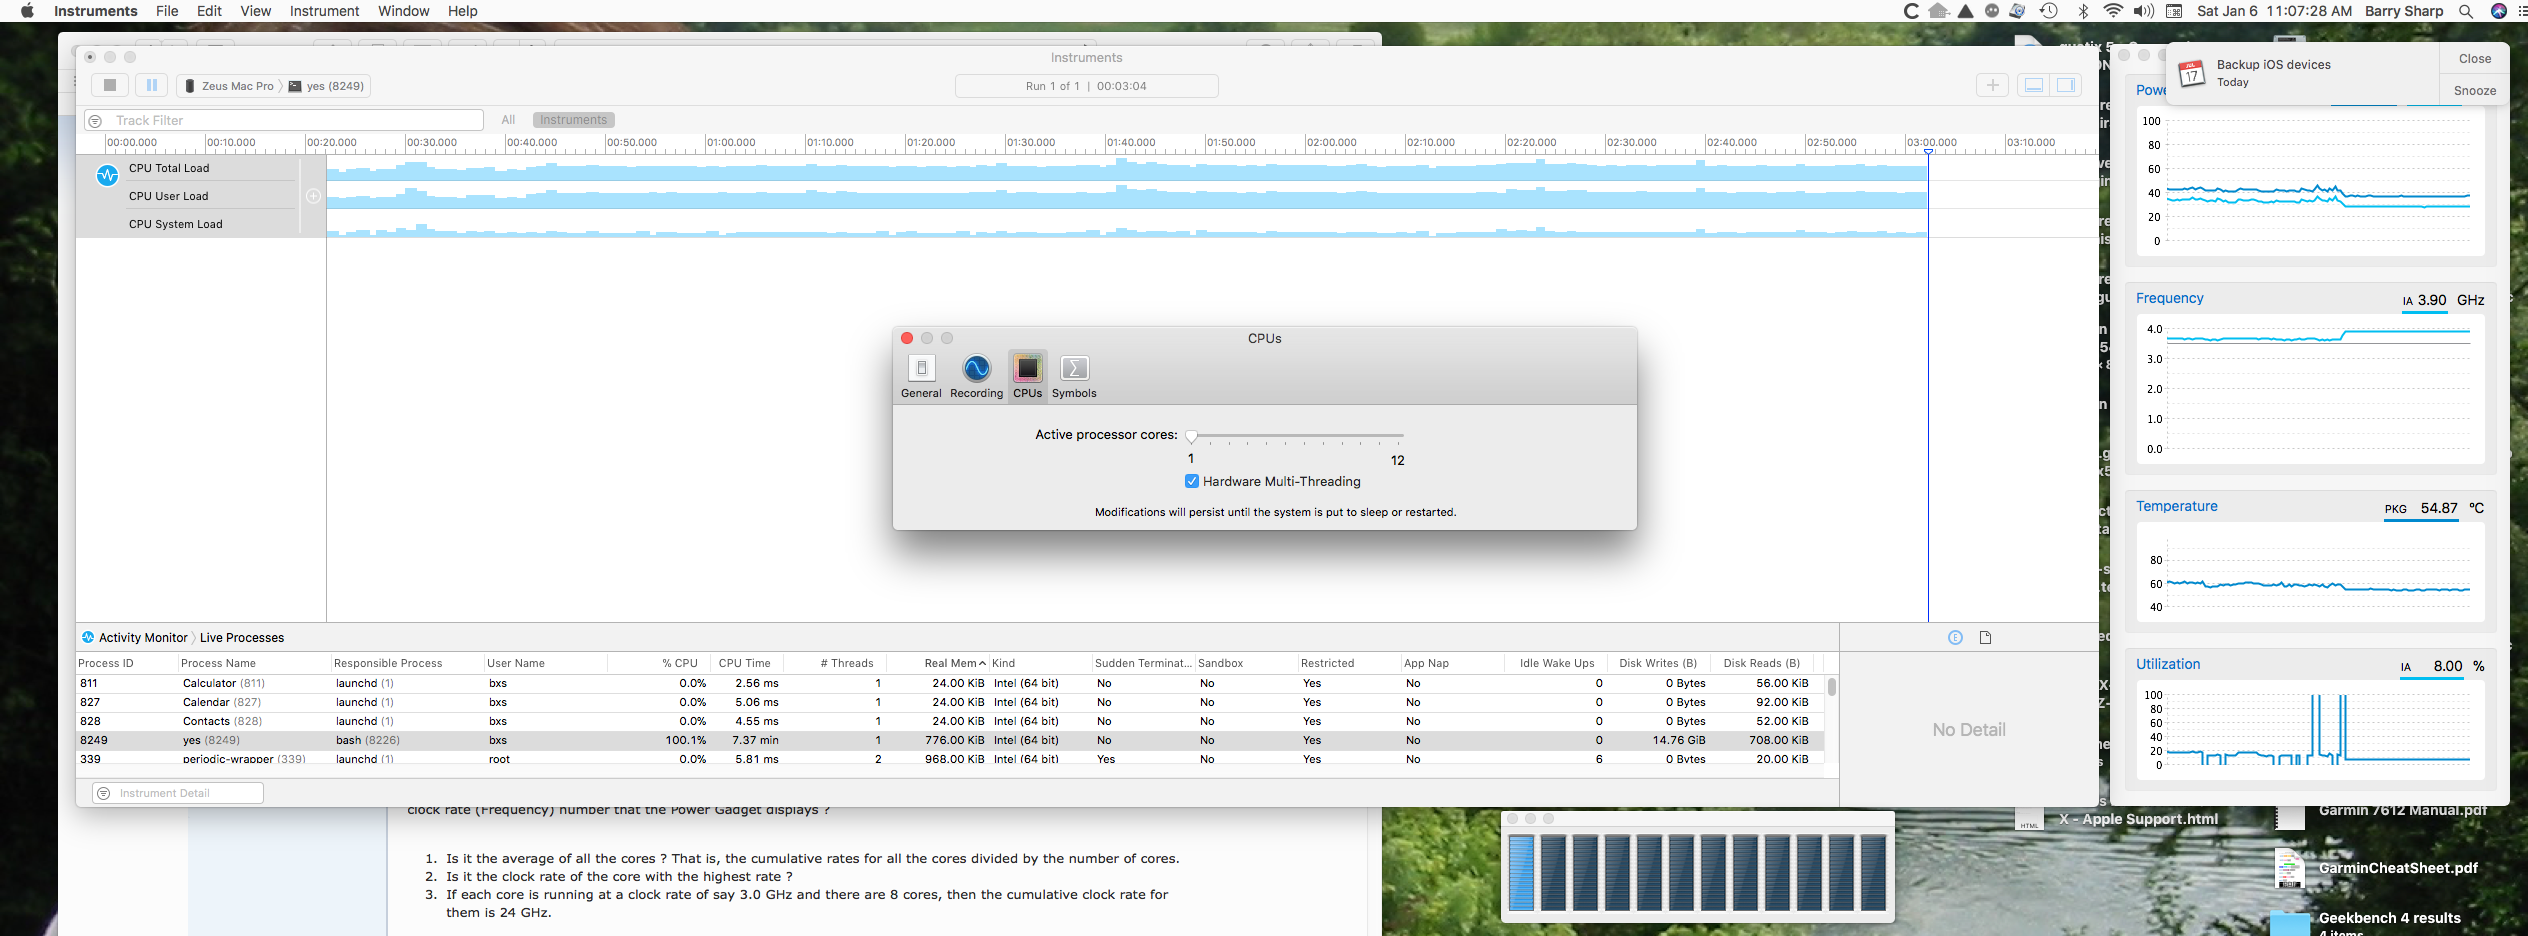2528x936 pixels.
Task: Select the CPU User Load track
Action: point(168,196)
